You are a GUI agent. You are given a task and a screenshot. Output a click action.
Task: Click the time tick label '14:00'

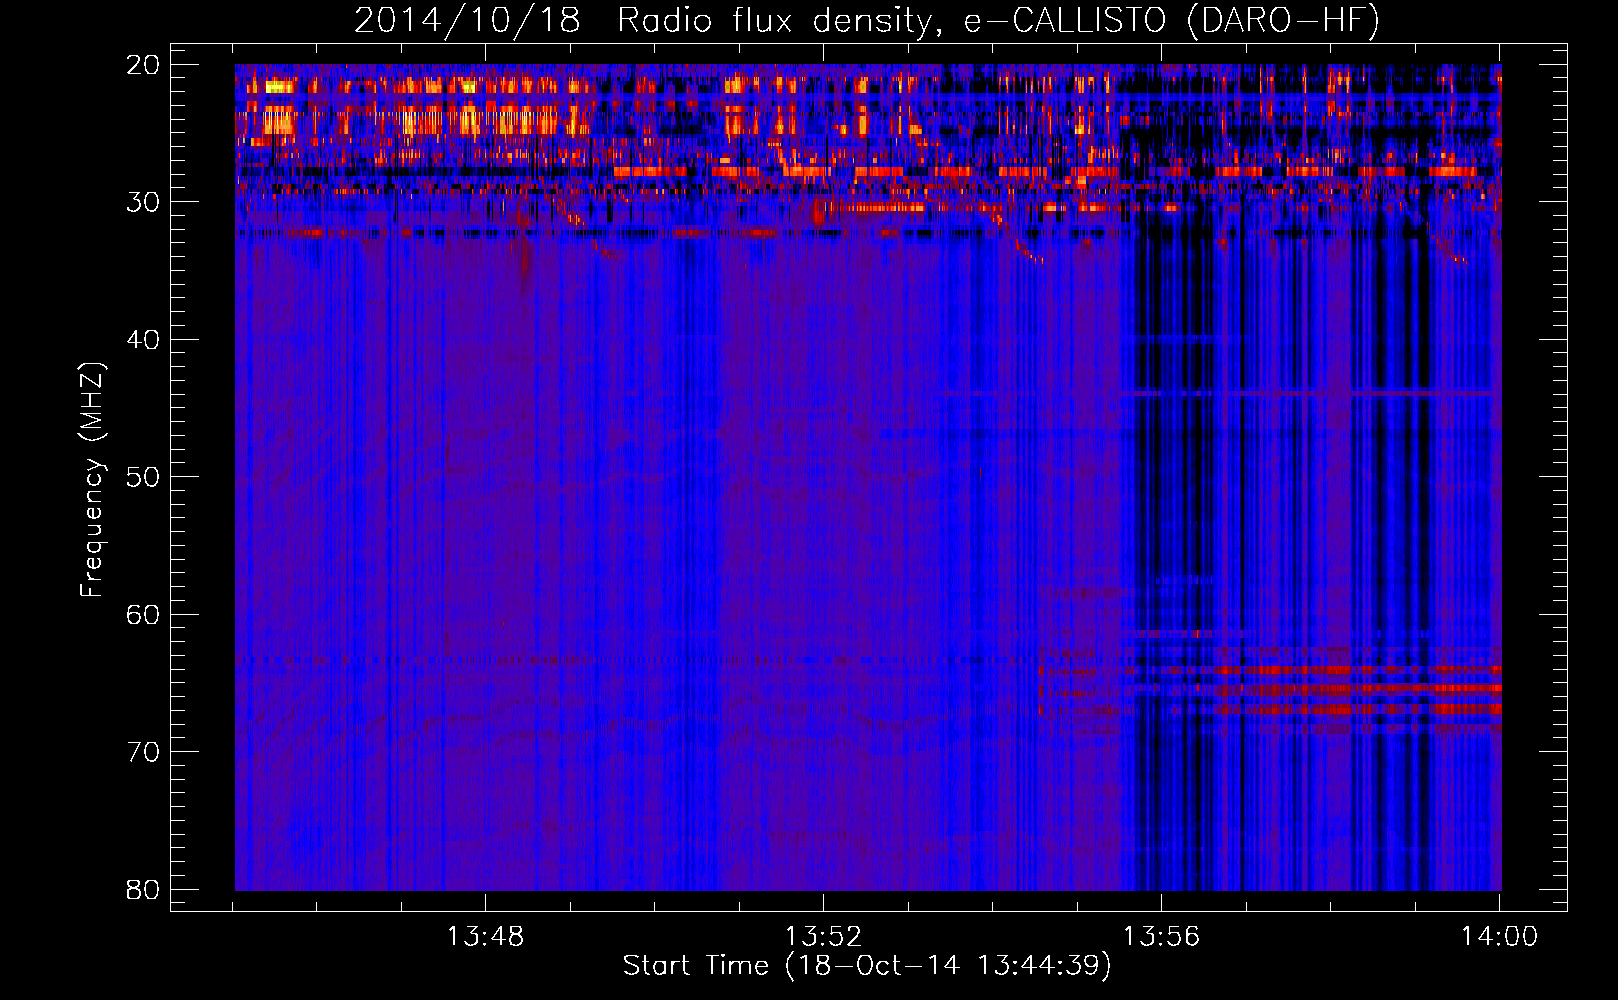click(x=1499, y=937)
